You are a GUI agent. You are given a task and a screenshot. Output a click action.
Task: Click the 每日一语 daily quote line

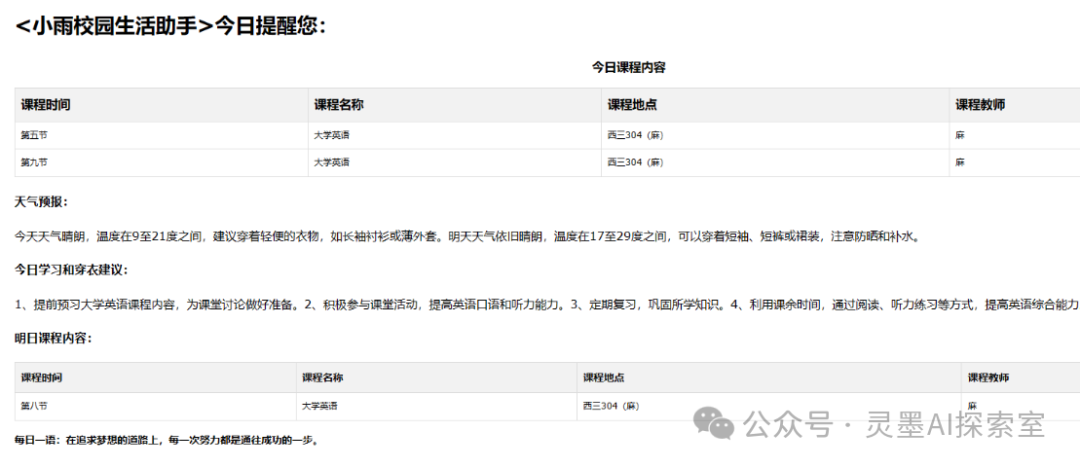point(166,440)
